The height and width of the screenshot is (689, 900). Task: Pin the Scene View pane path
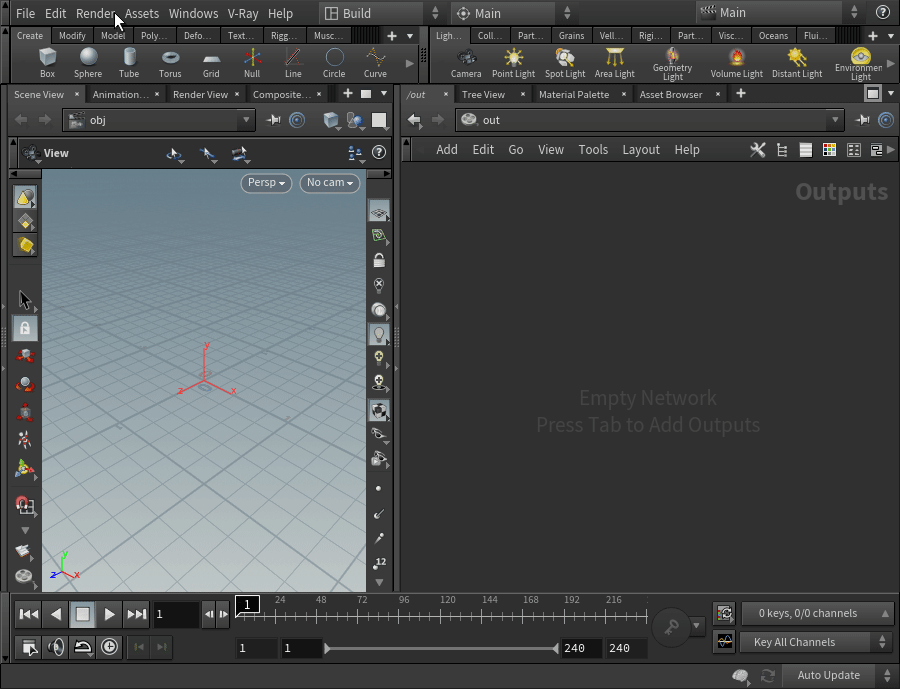pyautogui.click(x=274, y=120)
